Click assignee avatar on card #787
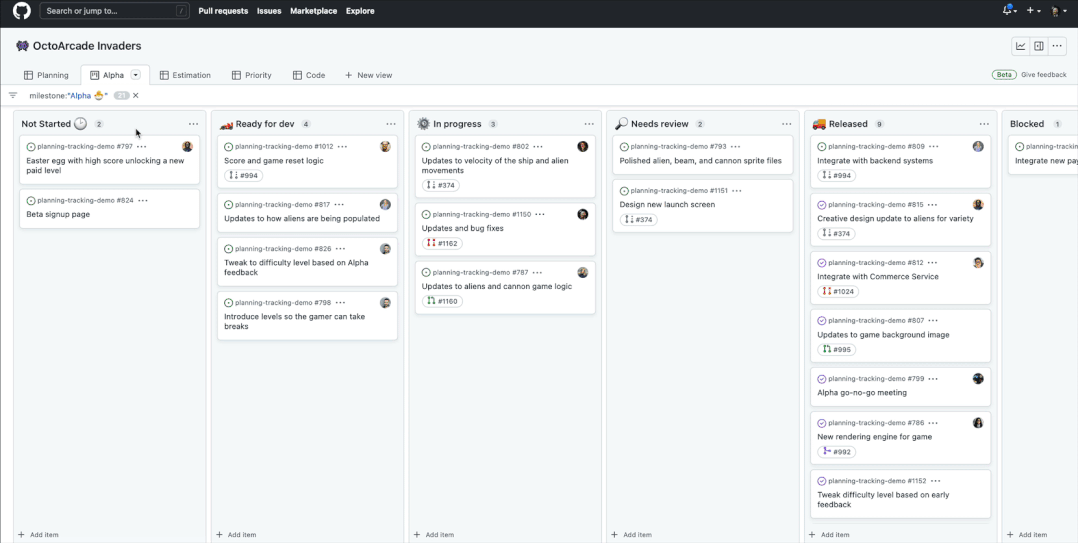 583,272
